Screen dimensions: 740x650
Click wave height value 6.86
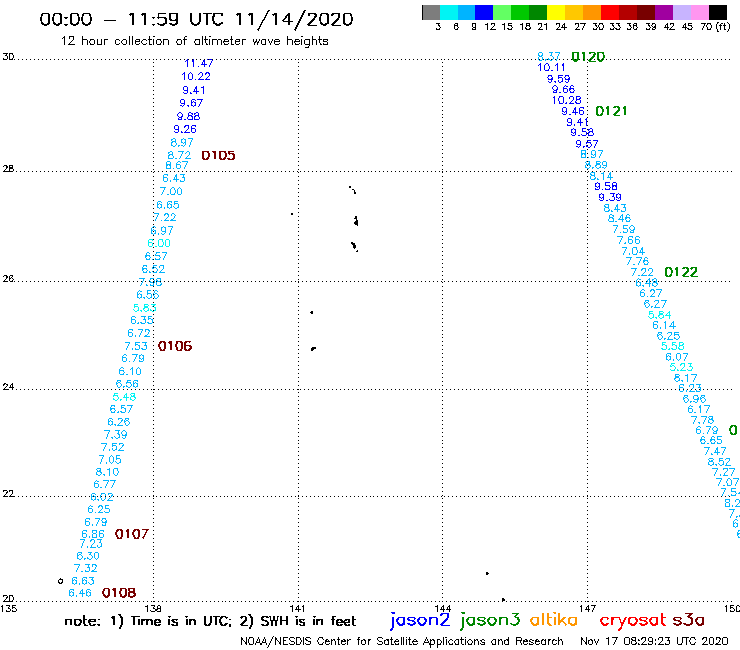pyautogui.click(x=93, y=534)
